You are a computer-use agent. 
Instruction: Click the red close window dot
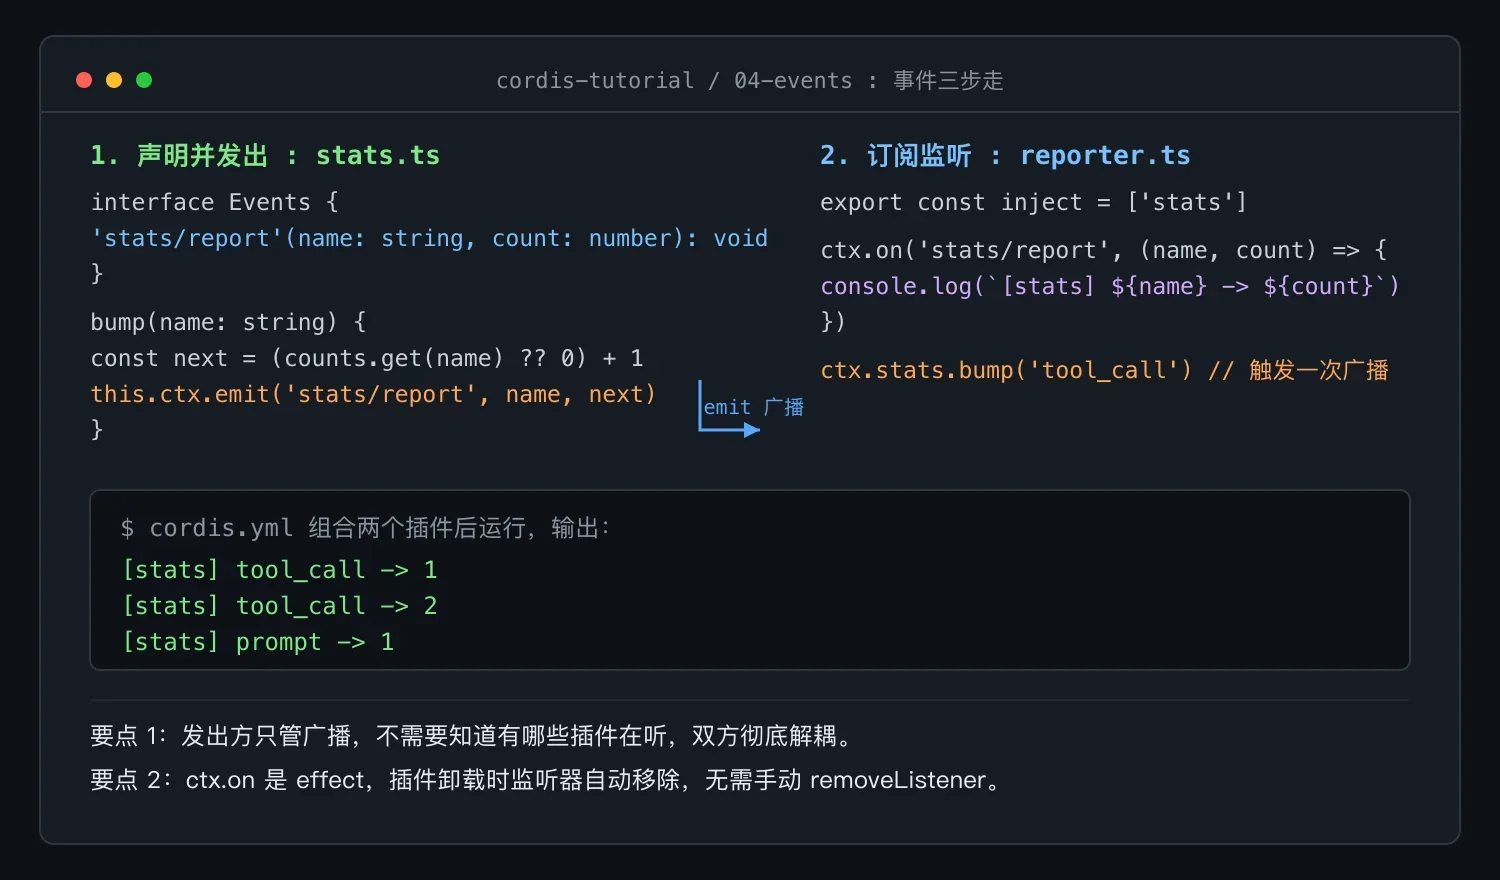[84, 80]
